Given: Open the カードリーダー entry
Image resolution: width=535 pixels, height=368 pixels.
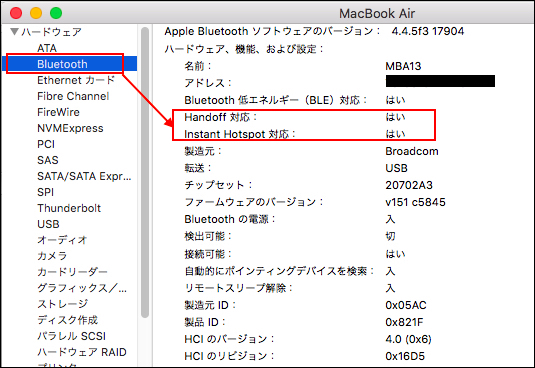Looking at the screenshot, I should pyautogui.click(x=72, y=272).
